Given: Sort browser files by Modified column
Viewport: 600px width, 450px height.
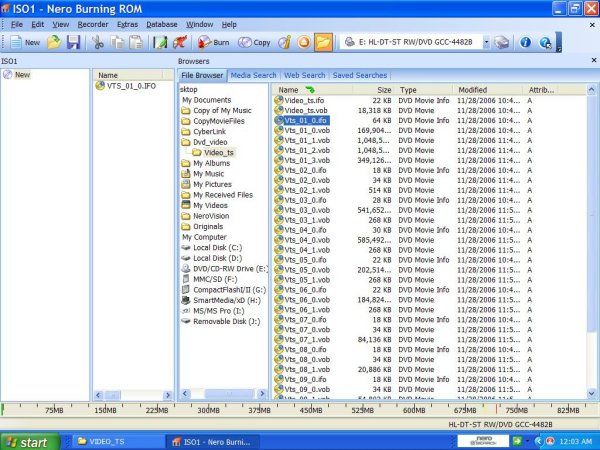Looking at the screenshot, I should point(488,90).
